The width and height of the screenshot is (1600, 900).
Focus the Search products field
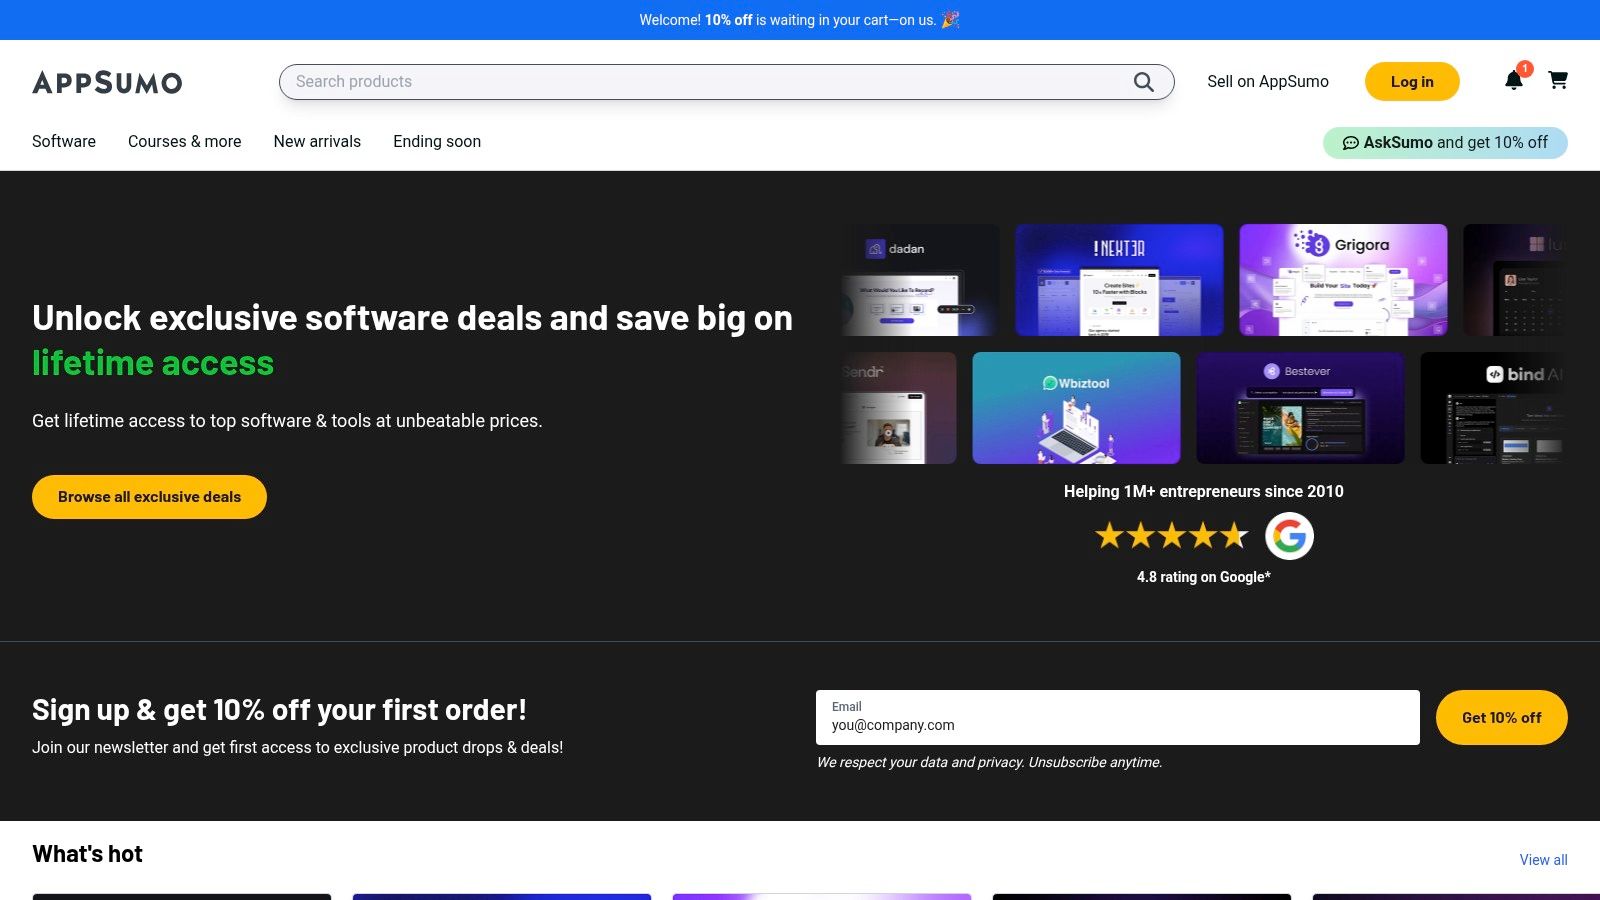point(726,82)
